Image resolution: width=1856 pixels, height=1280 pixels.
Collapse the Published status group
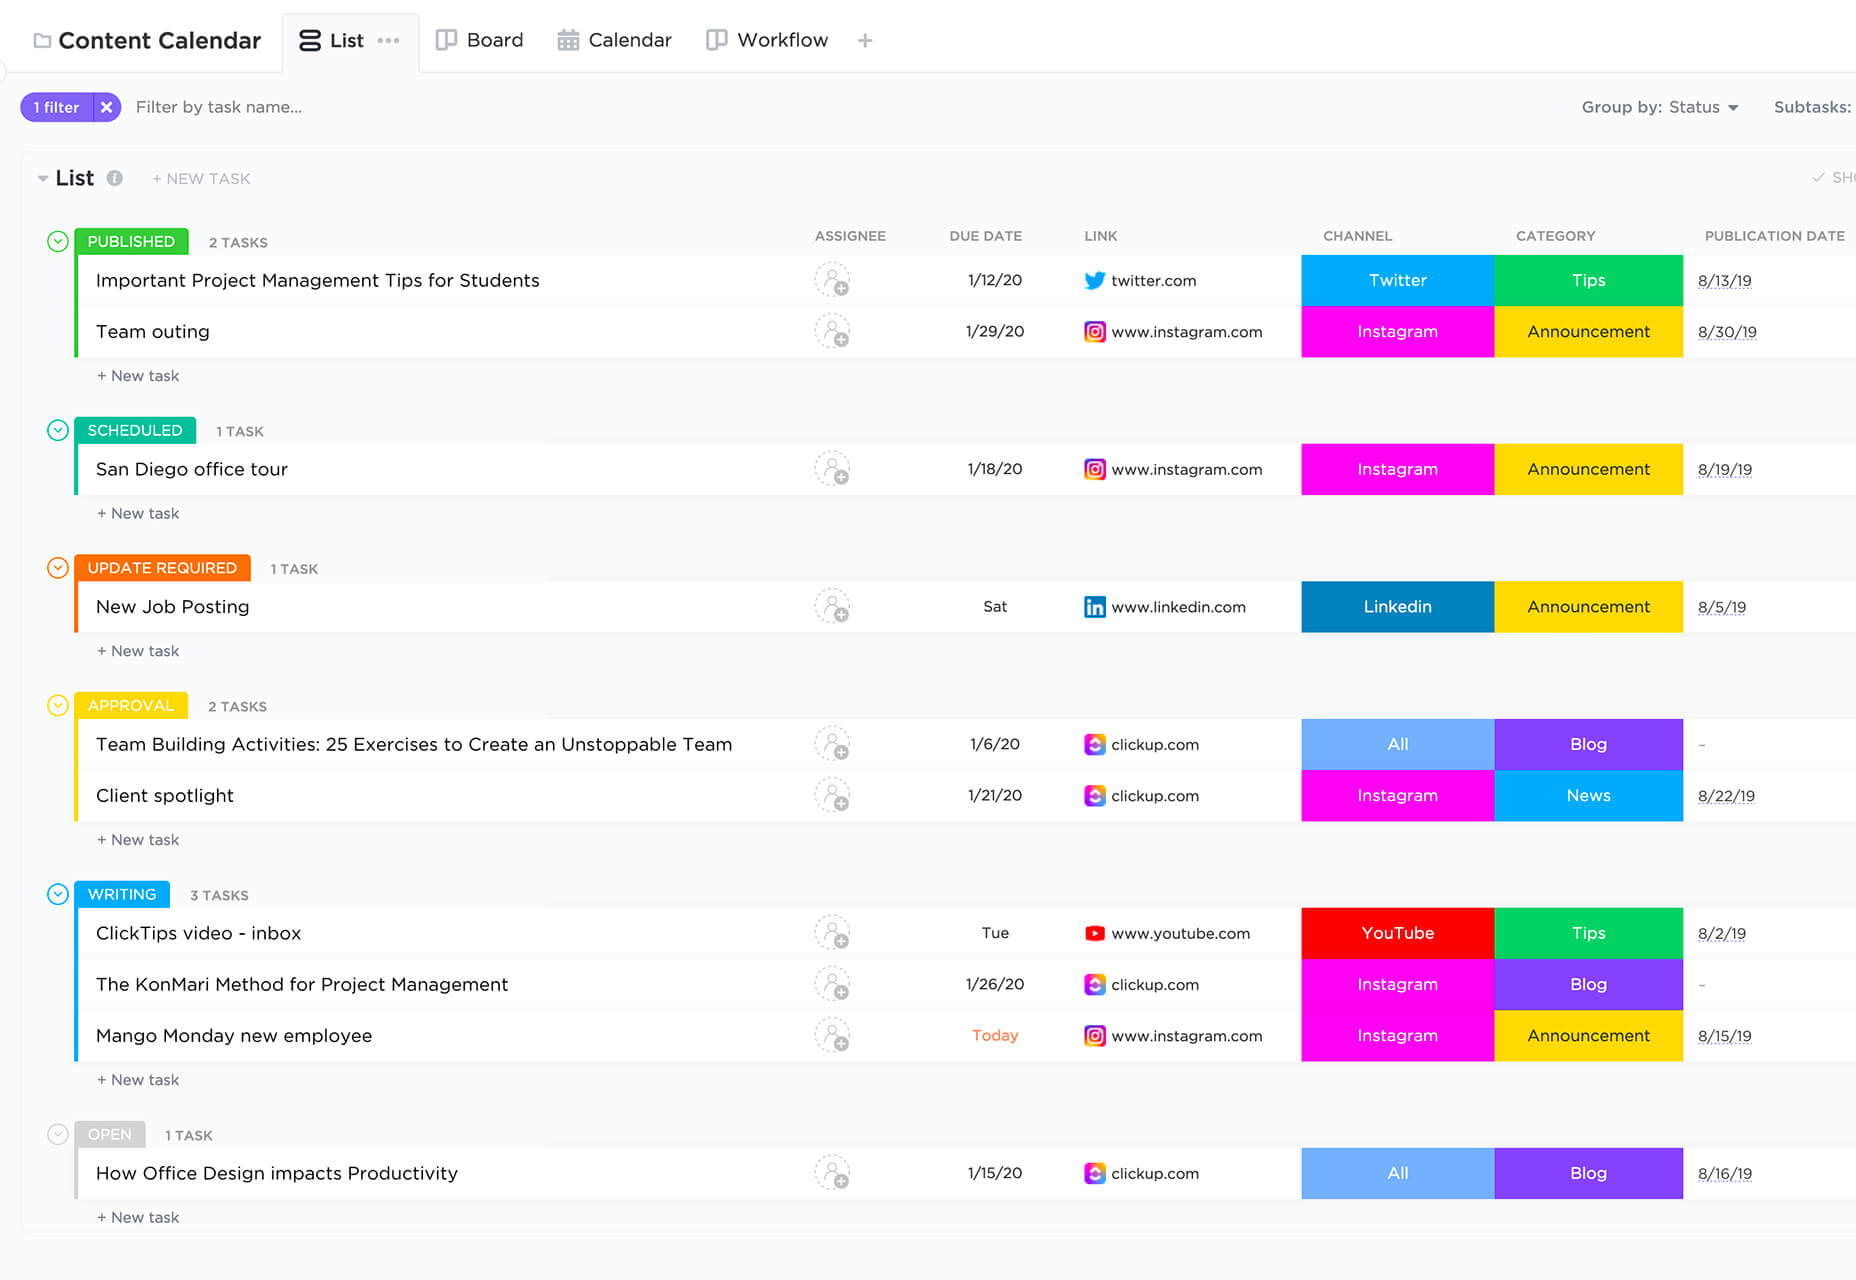tap(58, 241)
